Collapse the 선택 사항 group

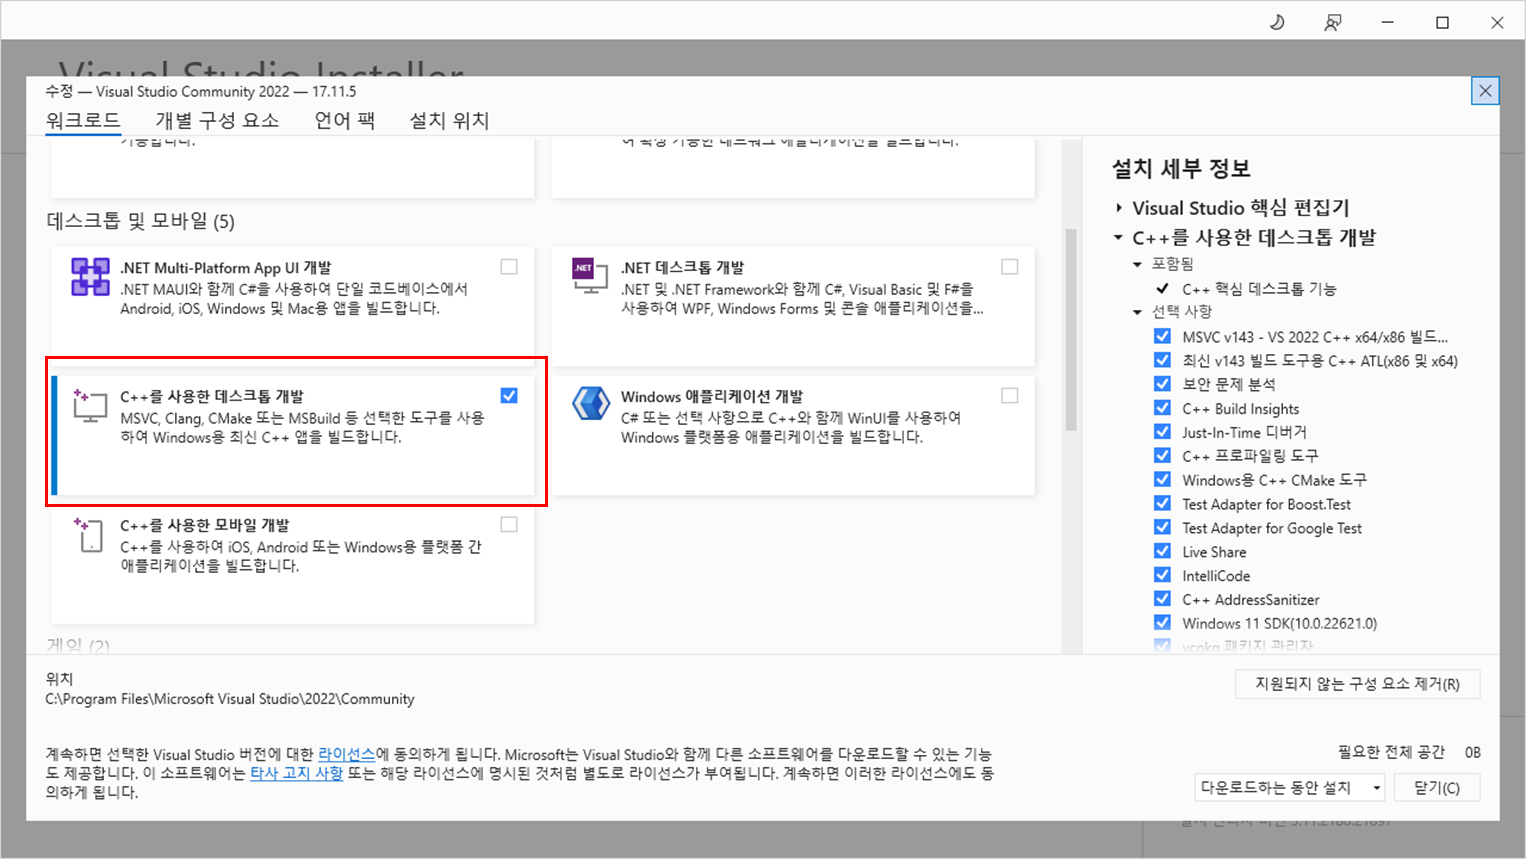pos(1137,312)
